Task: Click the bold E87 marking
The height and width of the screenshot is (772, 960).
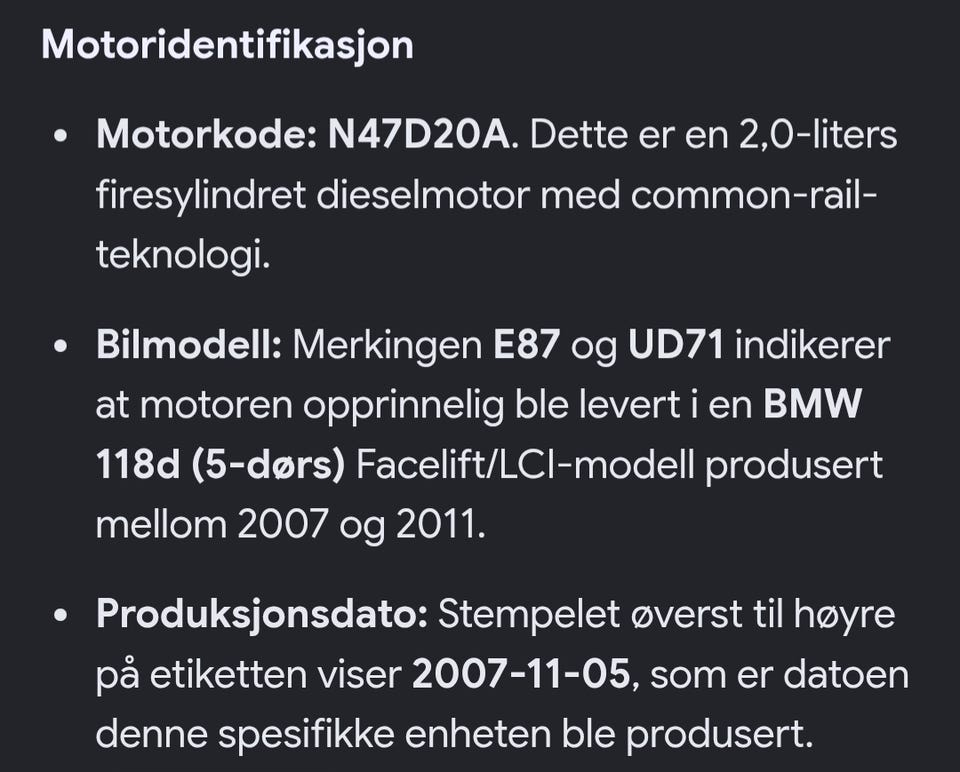Action: coord(526,345)
